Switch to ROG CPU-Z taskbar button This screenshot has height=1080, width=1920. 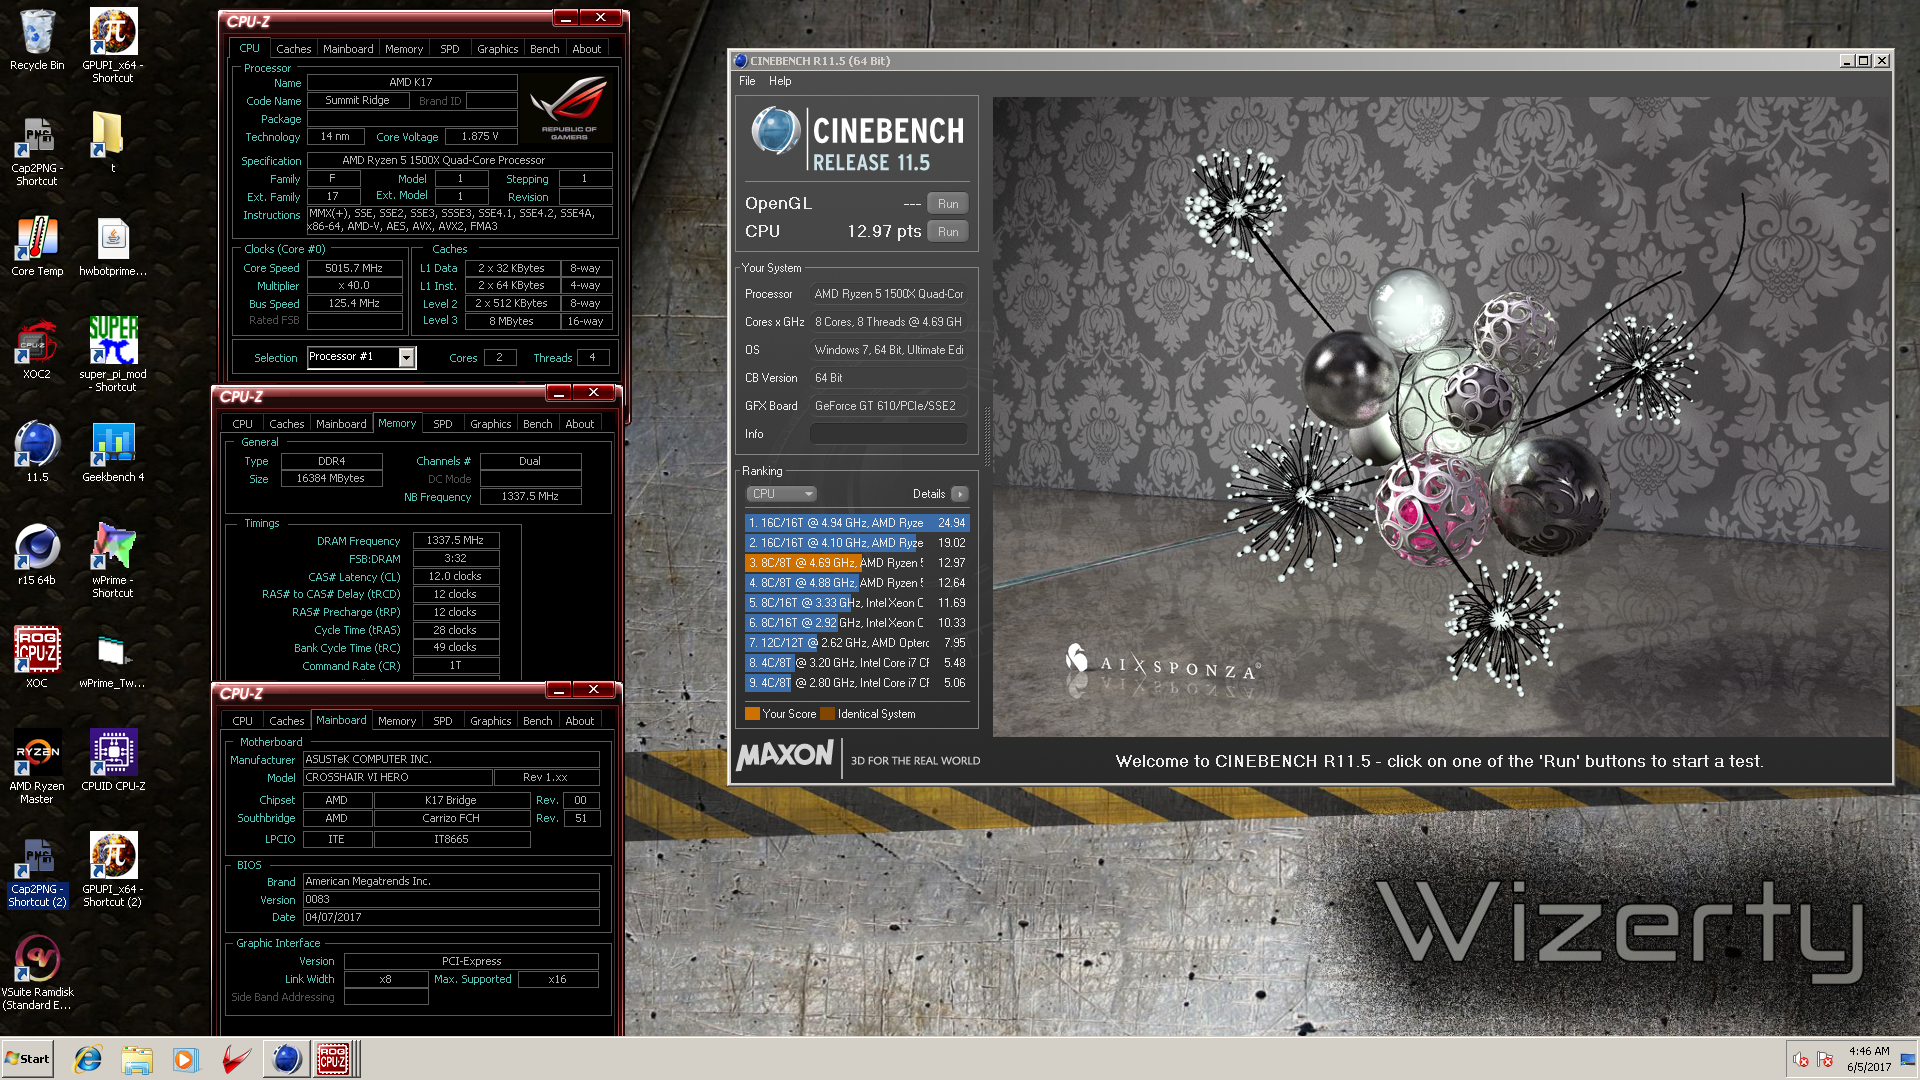tap(333, 1059)
